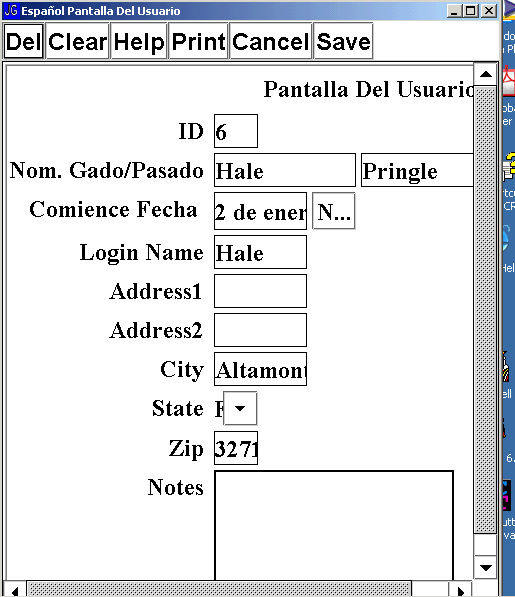
Task: Print the user screen form
Action: pyautogui.click(x=198, y=41)
